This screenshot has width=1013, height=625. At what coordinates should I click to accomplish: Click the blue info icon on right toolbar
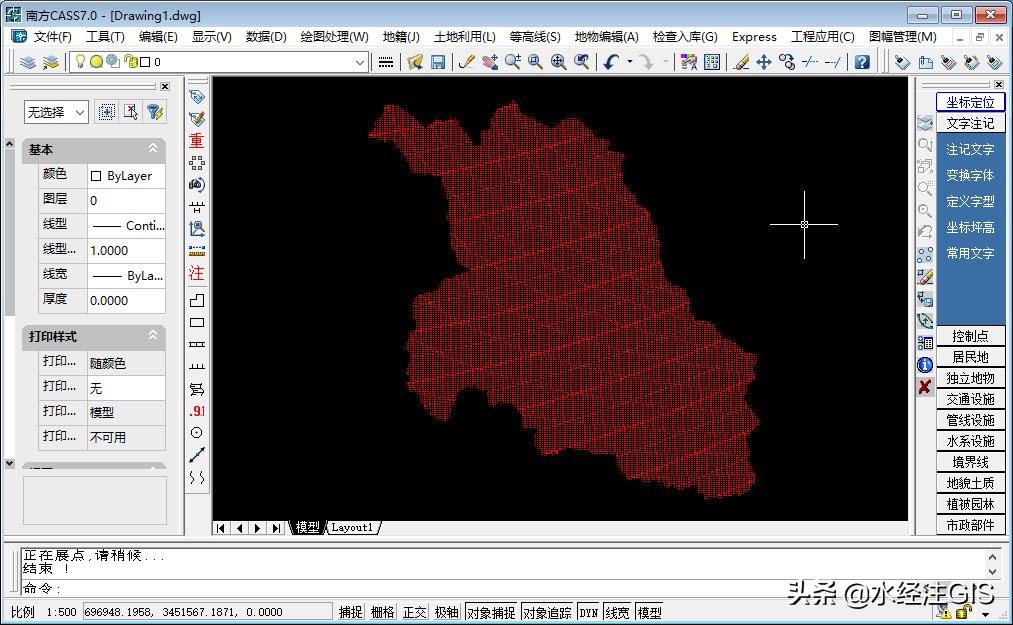(x=925, y=365)
